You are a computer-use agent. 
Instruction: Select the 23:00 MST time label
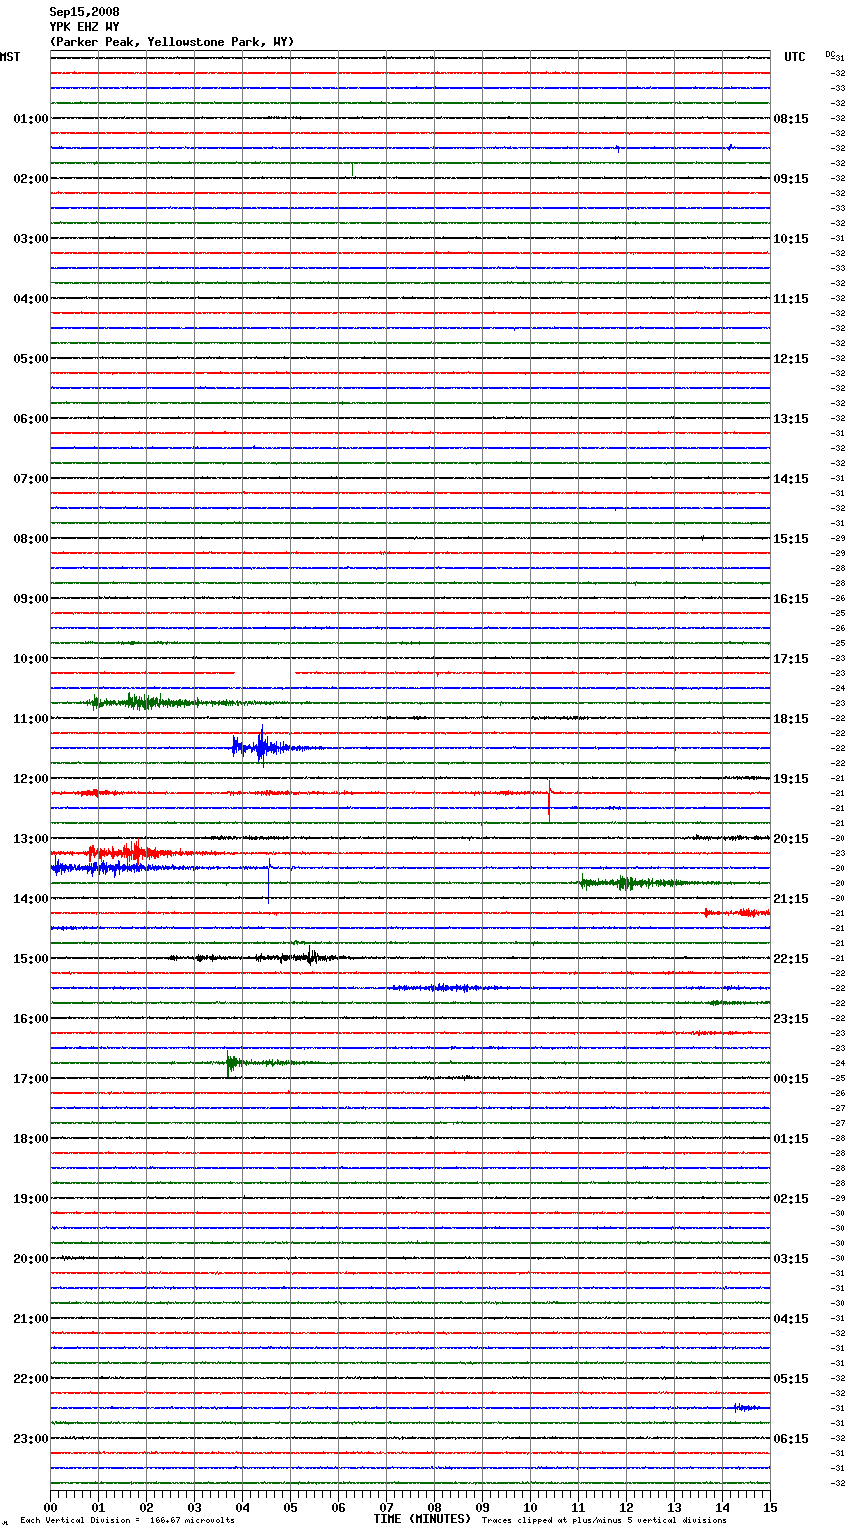pos(30,1439)
